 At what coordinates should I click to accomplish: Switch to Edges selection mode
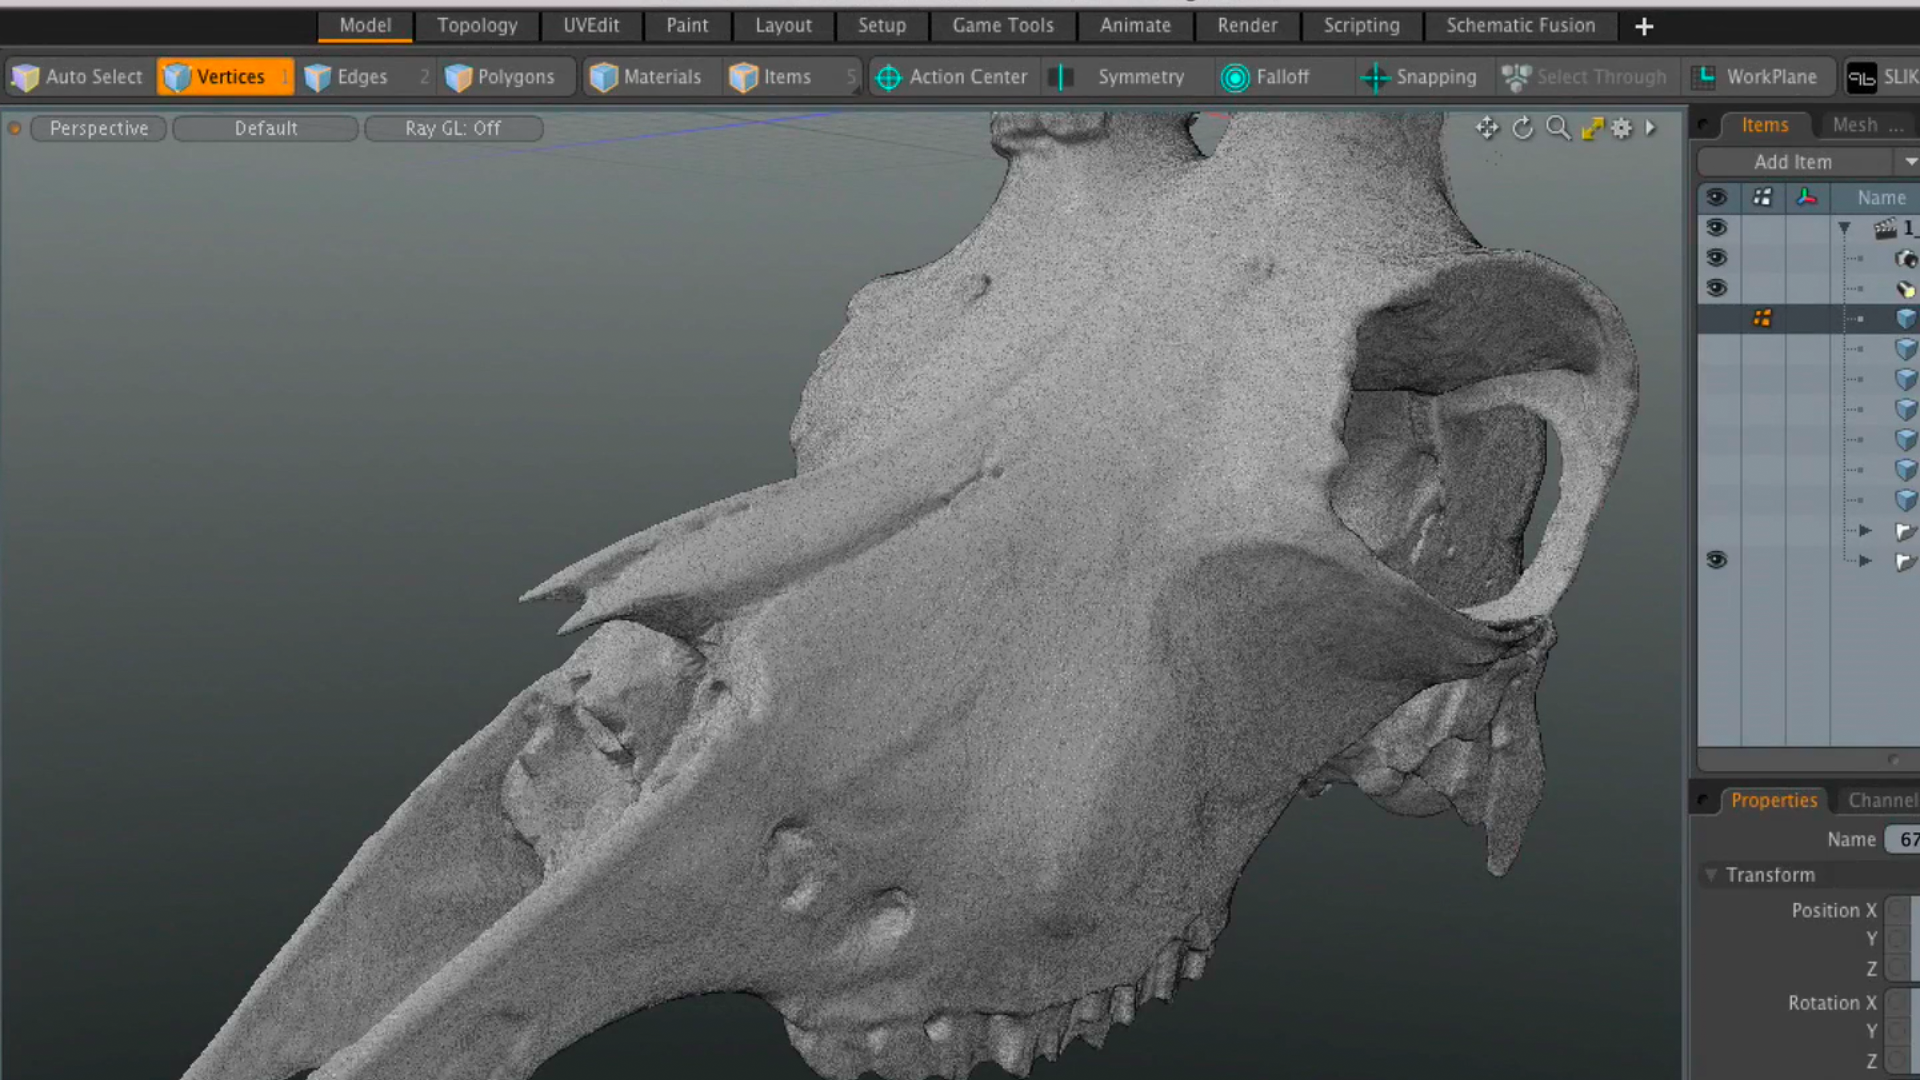tap(317, 76)
